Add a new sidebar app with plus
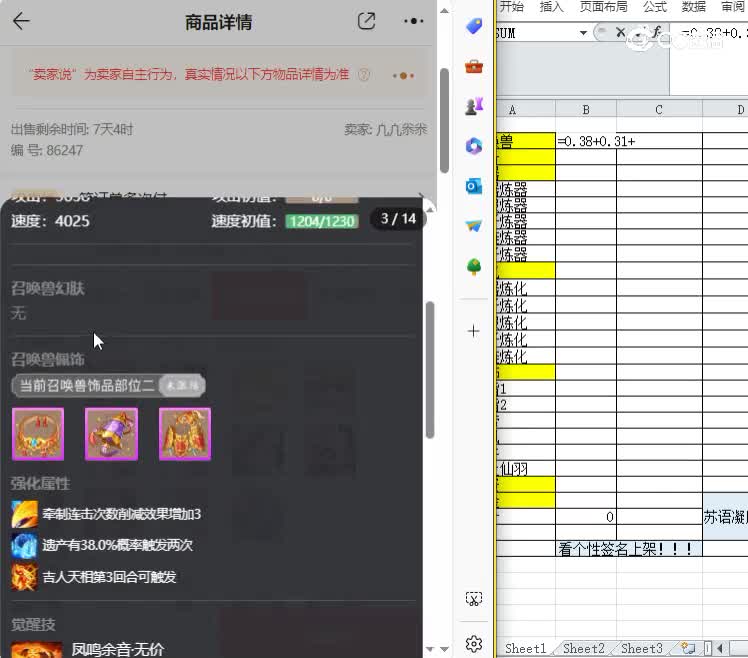Screen dimensions: 748x658 point(474,331)
